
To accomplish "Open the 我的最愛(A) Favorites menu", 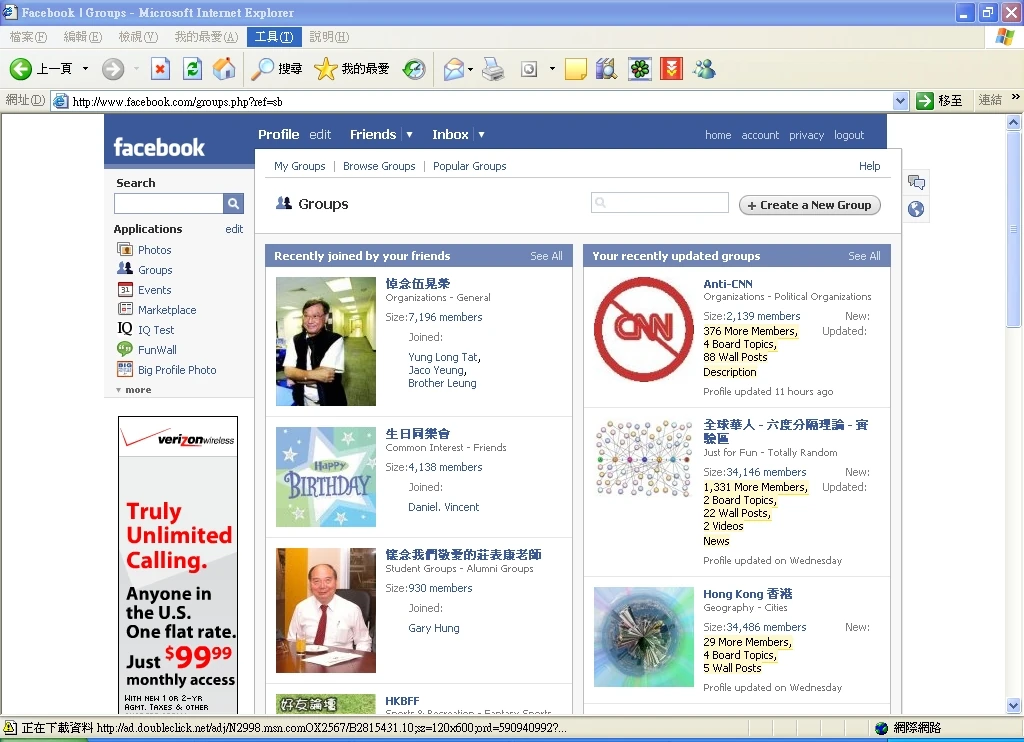I will (206, 37).
